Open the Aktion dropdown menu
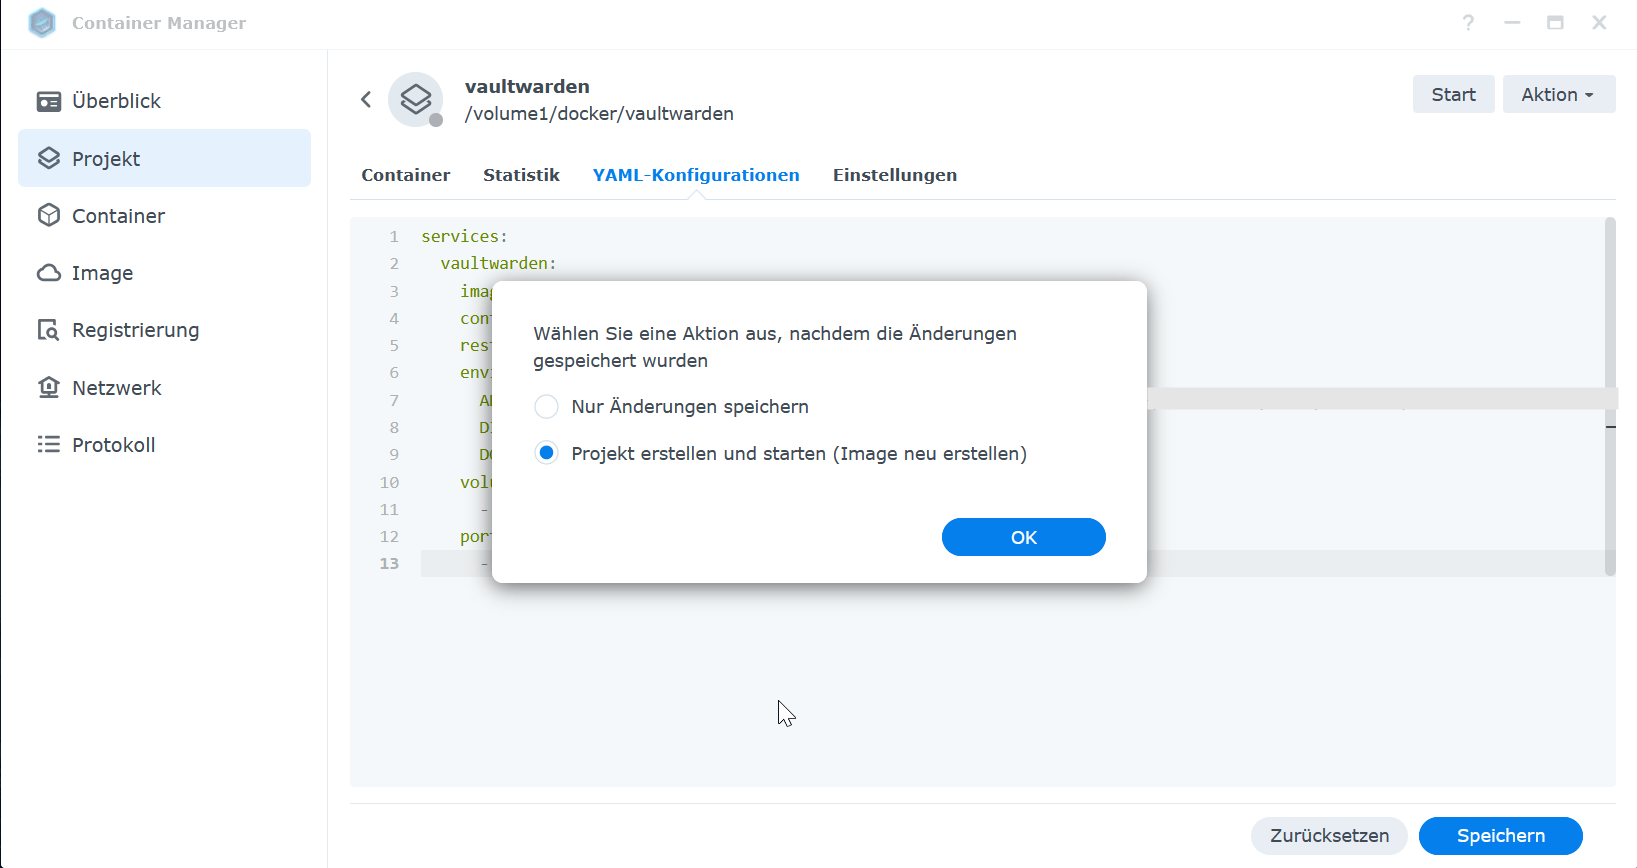Viewport: 1637px width, 868px height. click(1558, 94)
